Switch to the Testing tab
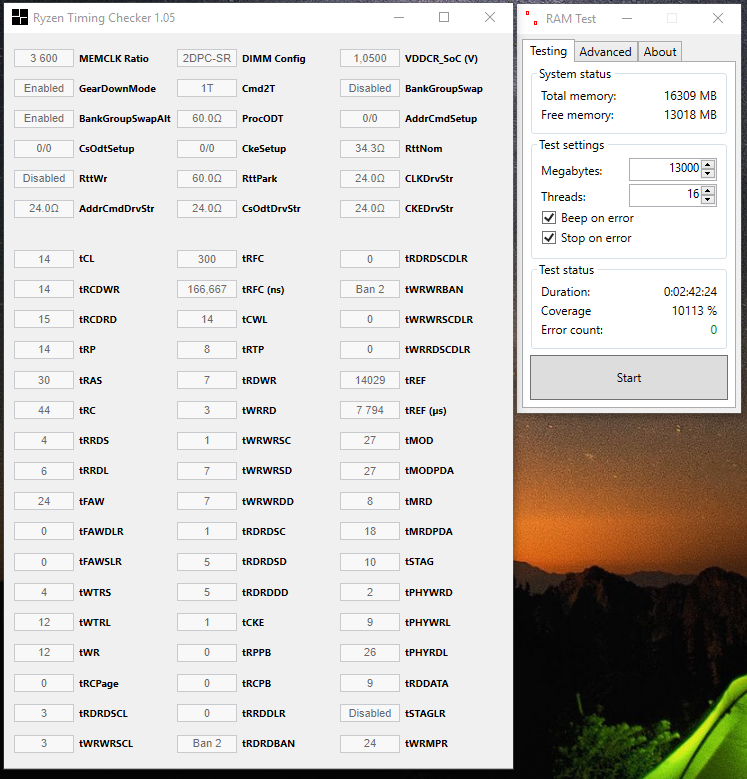Screen dimensions: 747x779 pyautogui.click(x=548, y=51)
